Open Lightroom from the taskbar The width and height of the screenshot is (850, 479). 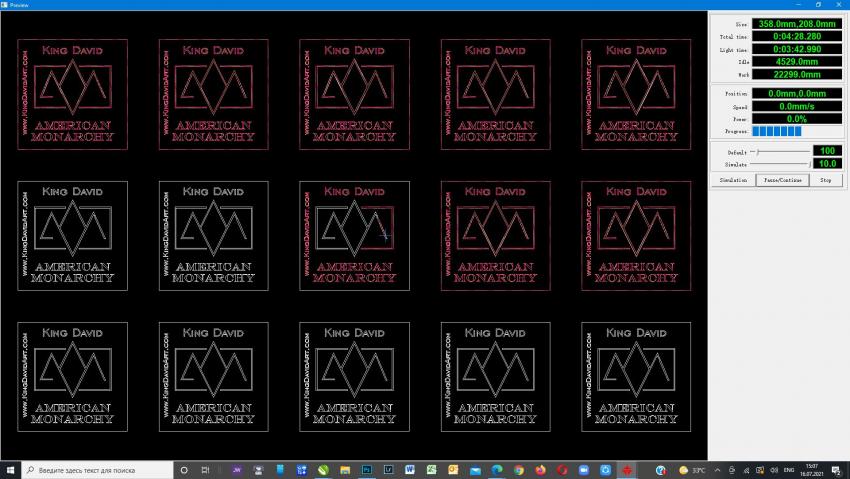pyautogui.click(x=389, y=469)
